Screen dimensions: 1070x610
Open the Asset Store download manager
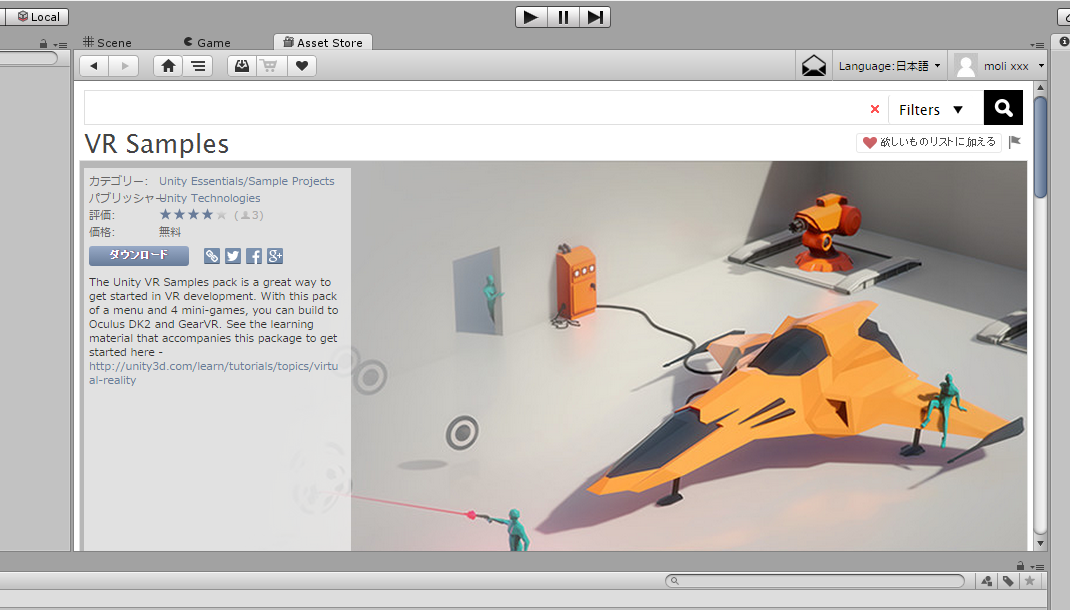click(x=241, y=65)
